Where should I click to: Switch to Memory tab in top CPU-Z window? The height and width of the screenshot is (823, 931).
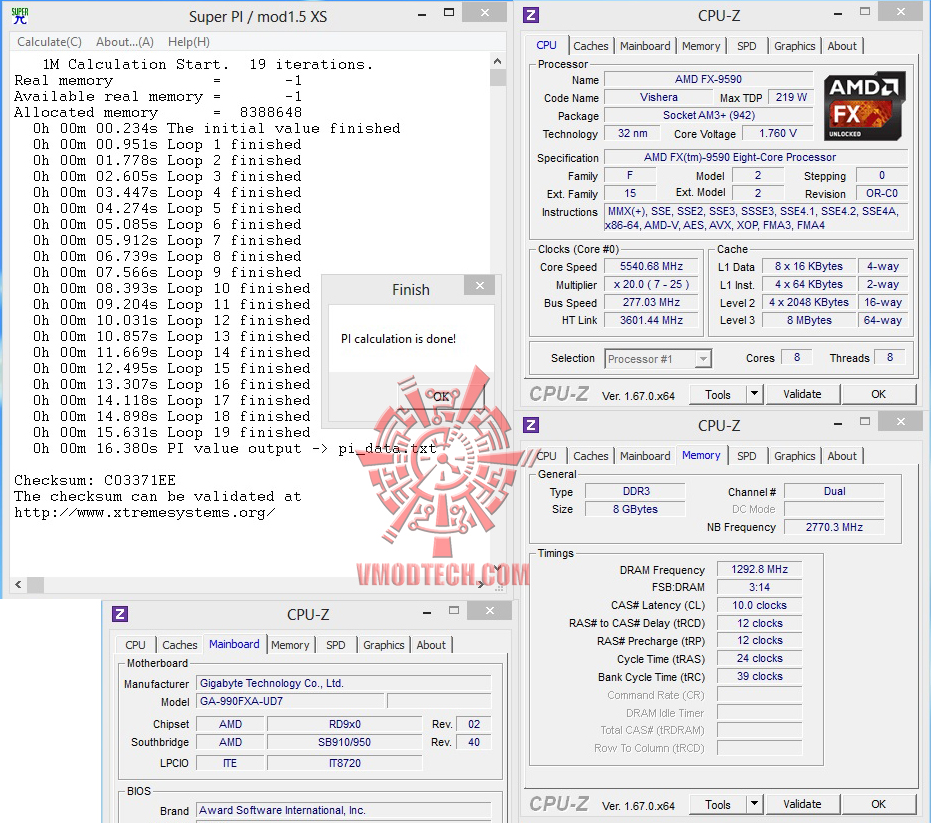[x=701, y=46]
